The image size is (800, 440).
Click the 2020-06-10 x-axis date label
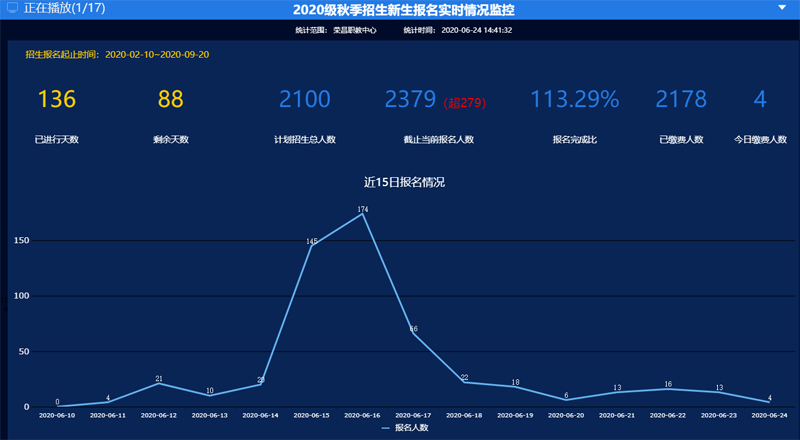click(x=57, y=415)
